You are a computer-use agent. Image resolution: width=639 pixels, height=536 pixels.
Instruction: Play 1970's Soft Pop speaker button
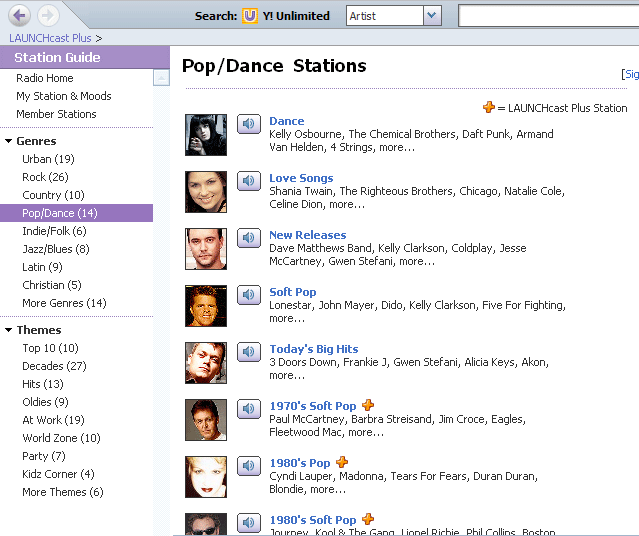tap(249, 409)
